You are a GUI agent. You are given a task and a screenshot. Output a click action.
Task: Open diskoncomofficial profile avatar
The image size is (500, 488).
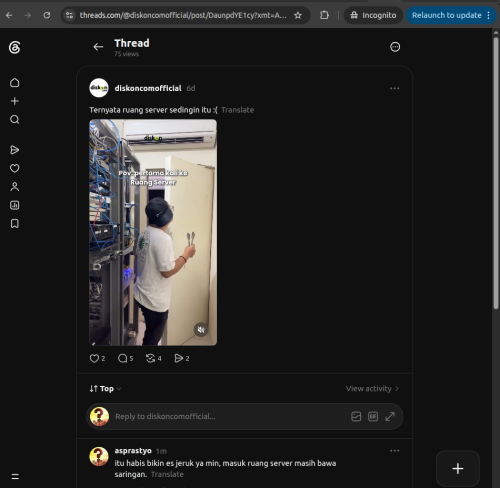click(99, 88)
